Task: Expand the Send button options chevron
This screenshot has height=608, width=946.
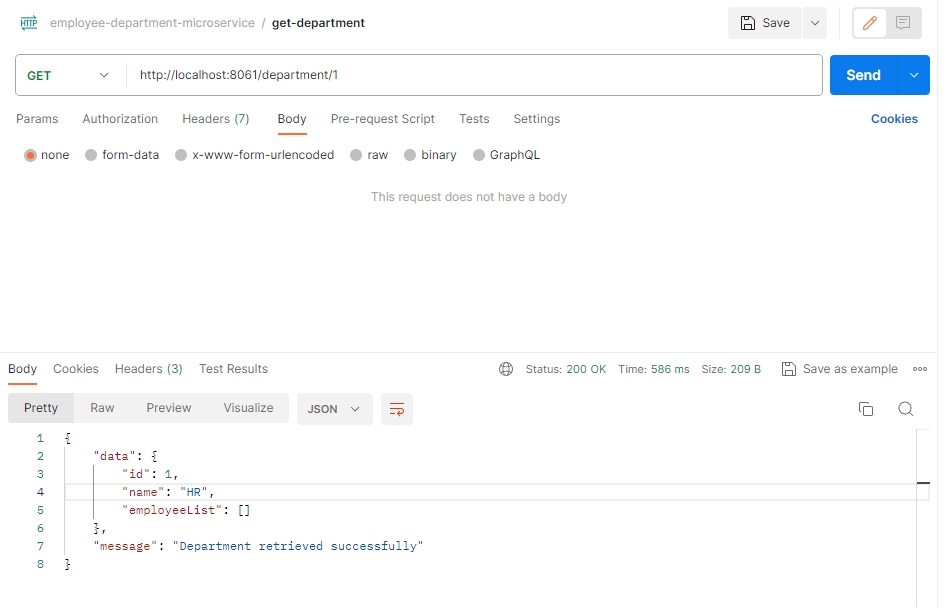Action: 913,75
